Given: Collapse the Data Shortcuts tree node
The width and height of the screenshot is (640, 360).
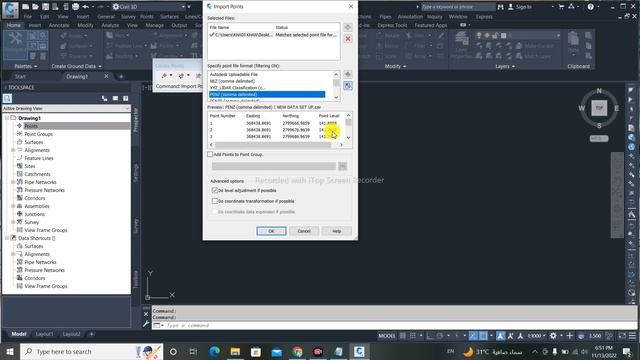Looking at the screenshot, I should click(7, 238).
